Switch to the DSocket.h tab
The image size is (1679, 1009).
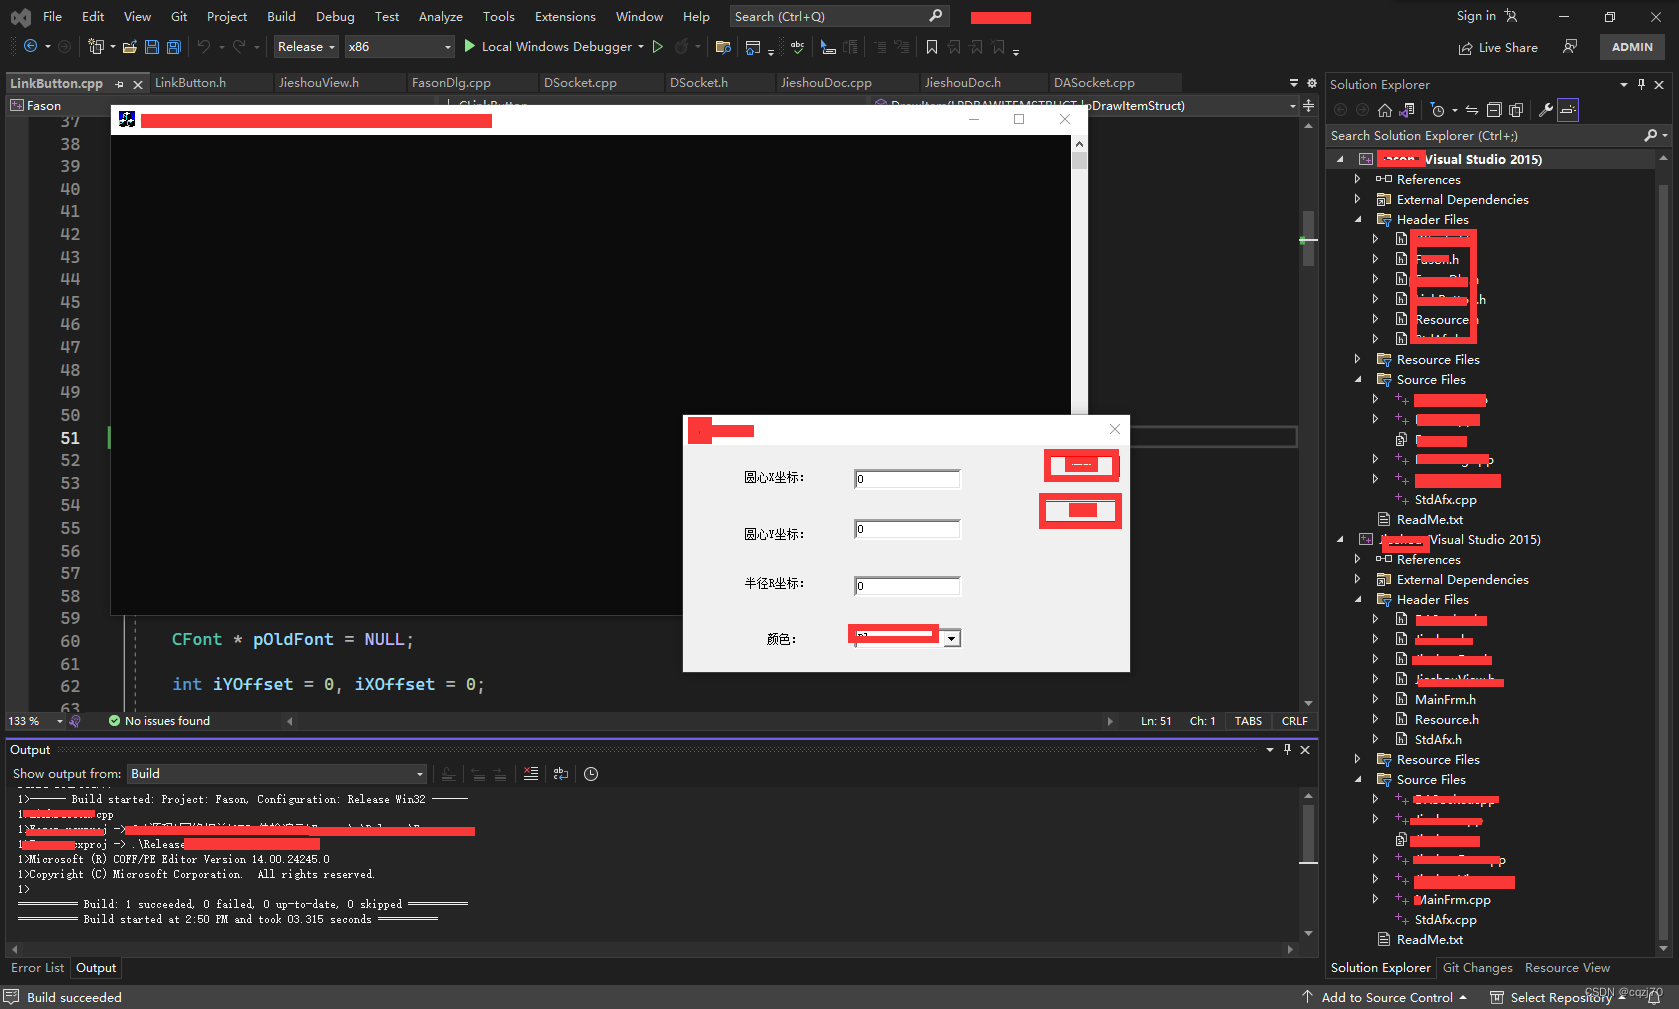coord(698,83)
